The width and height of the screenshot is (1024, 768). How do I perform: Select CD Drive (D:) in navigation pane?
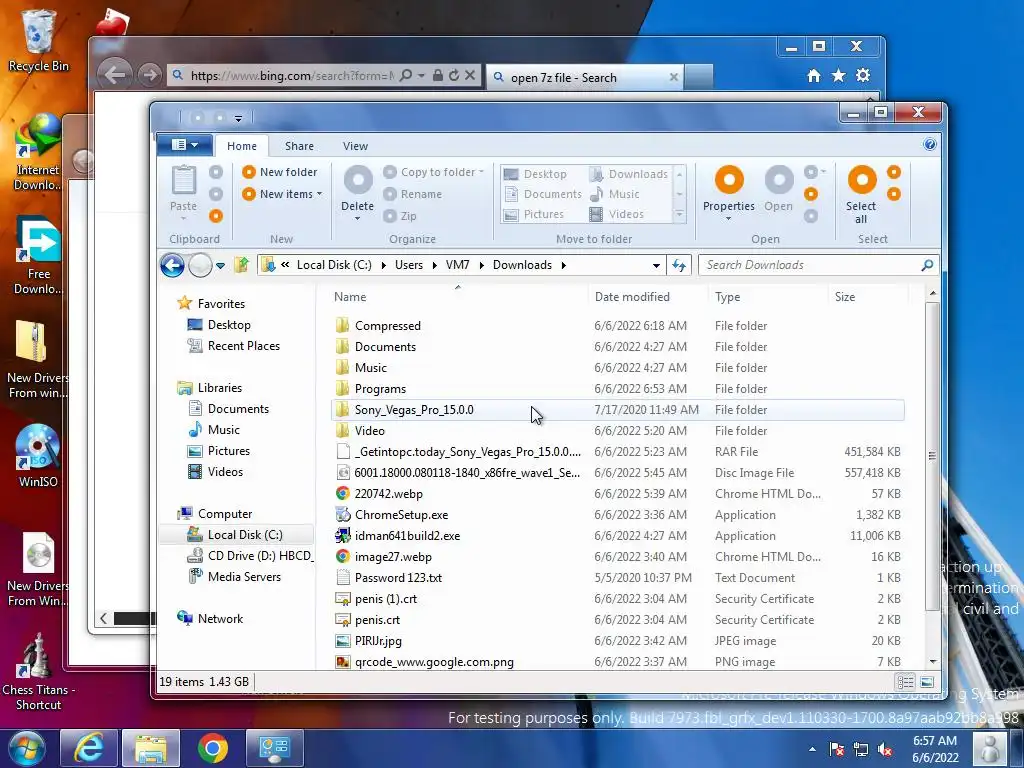[250, 556]
